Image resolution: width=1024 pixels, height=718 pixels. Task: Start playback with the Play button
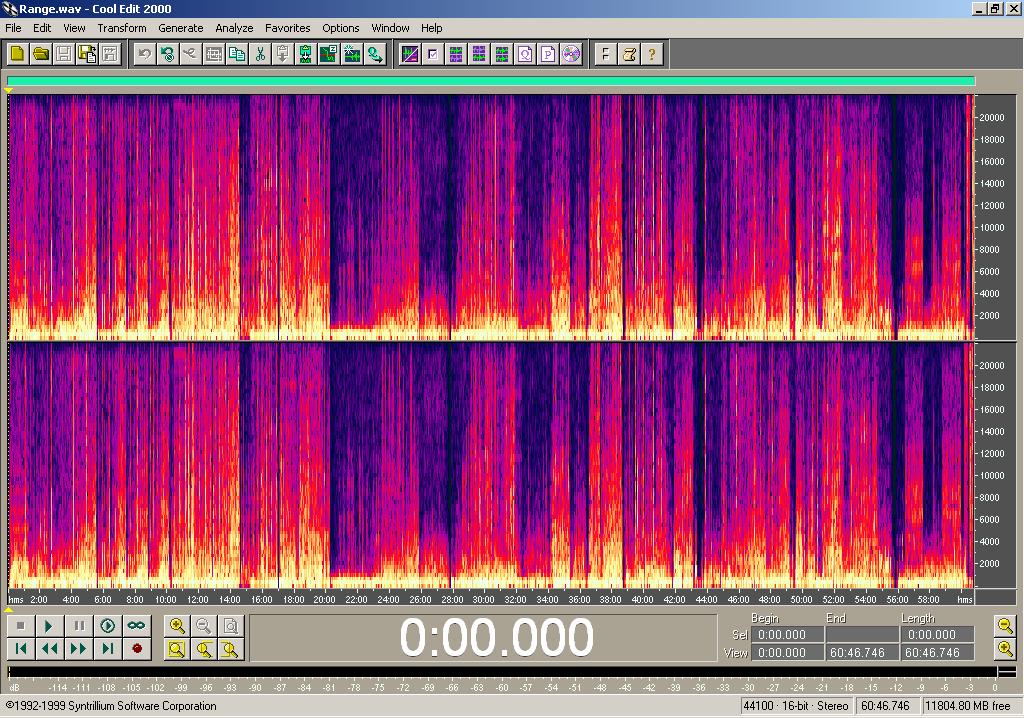(x=49, y=626)
